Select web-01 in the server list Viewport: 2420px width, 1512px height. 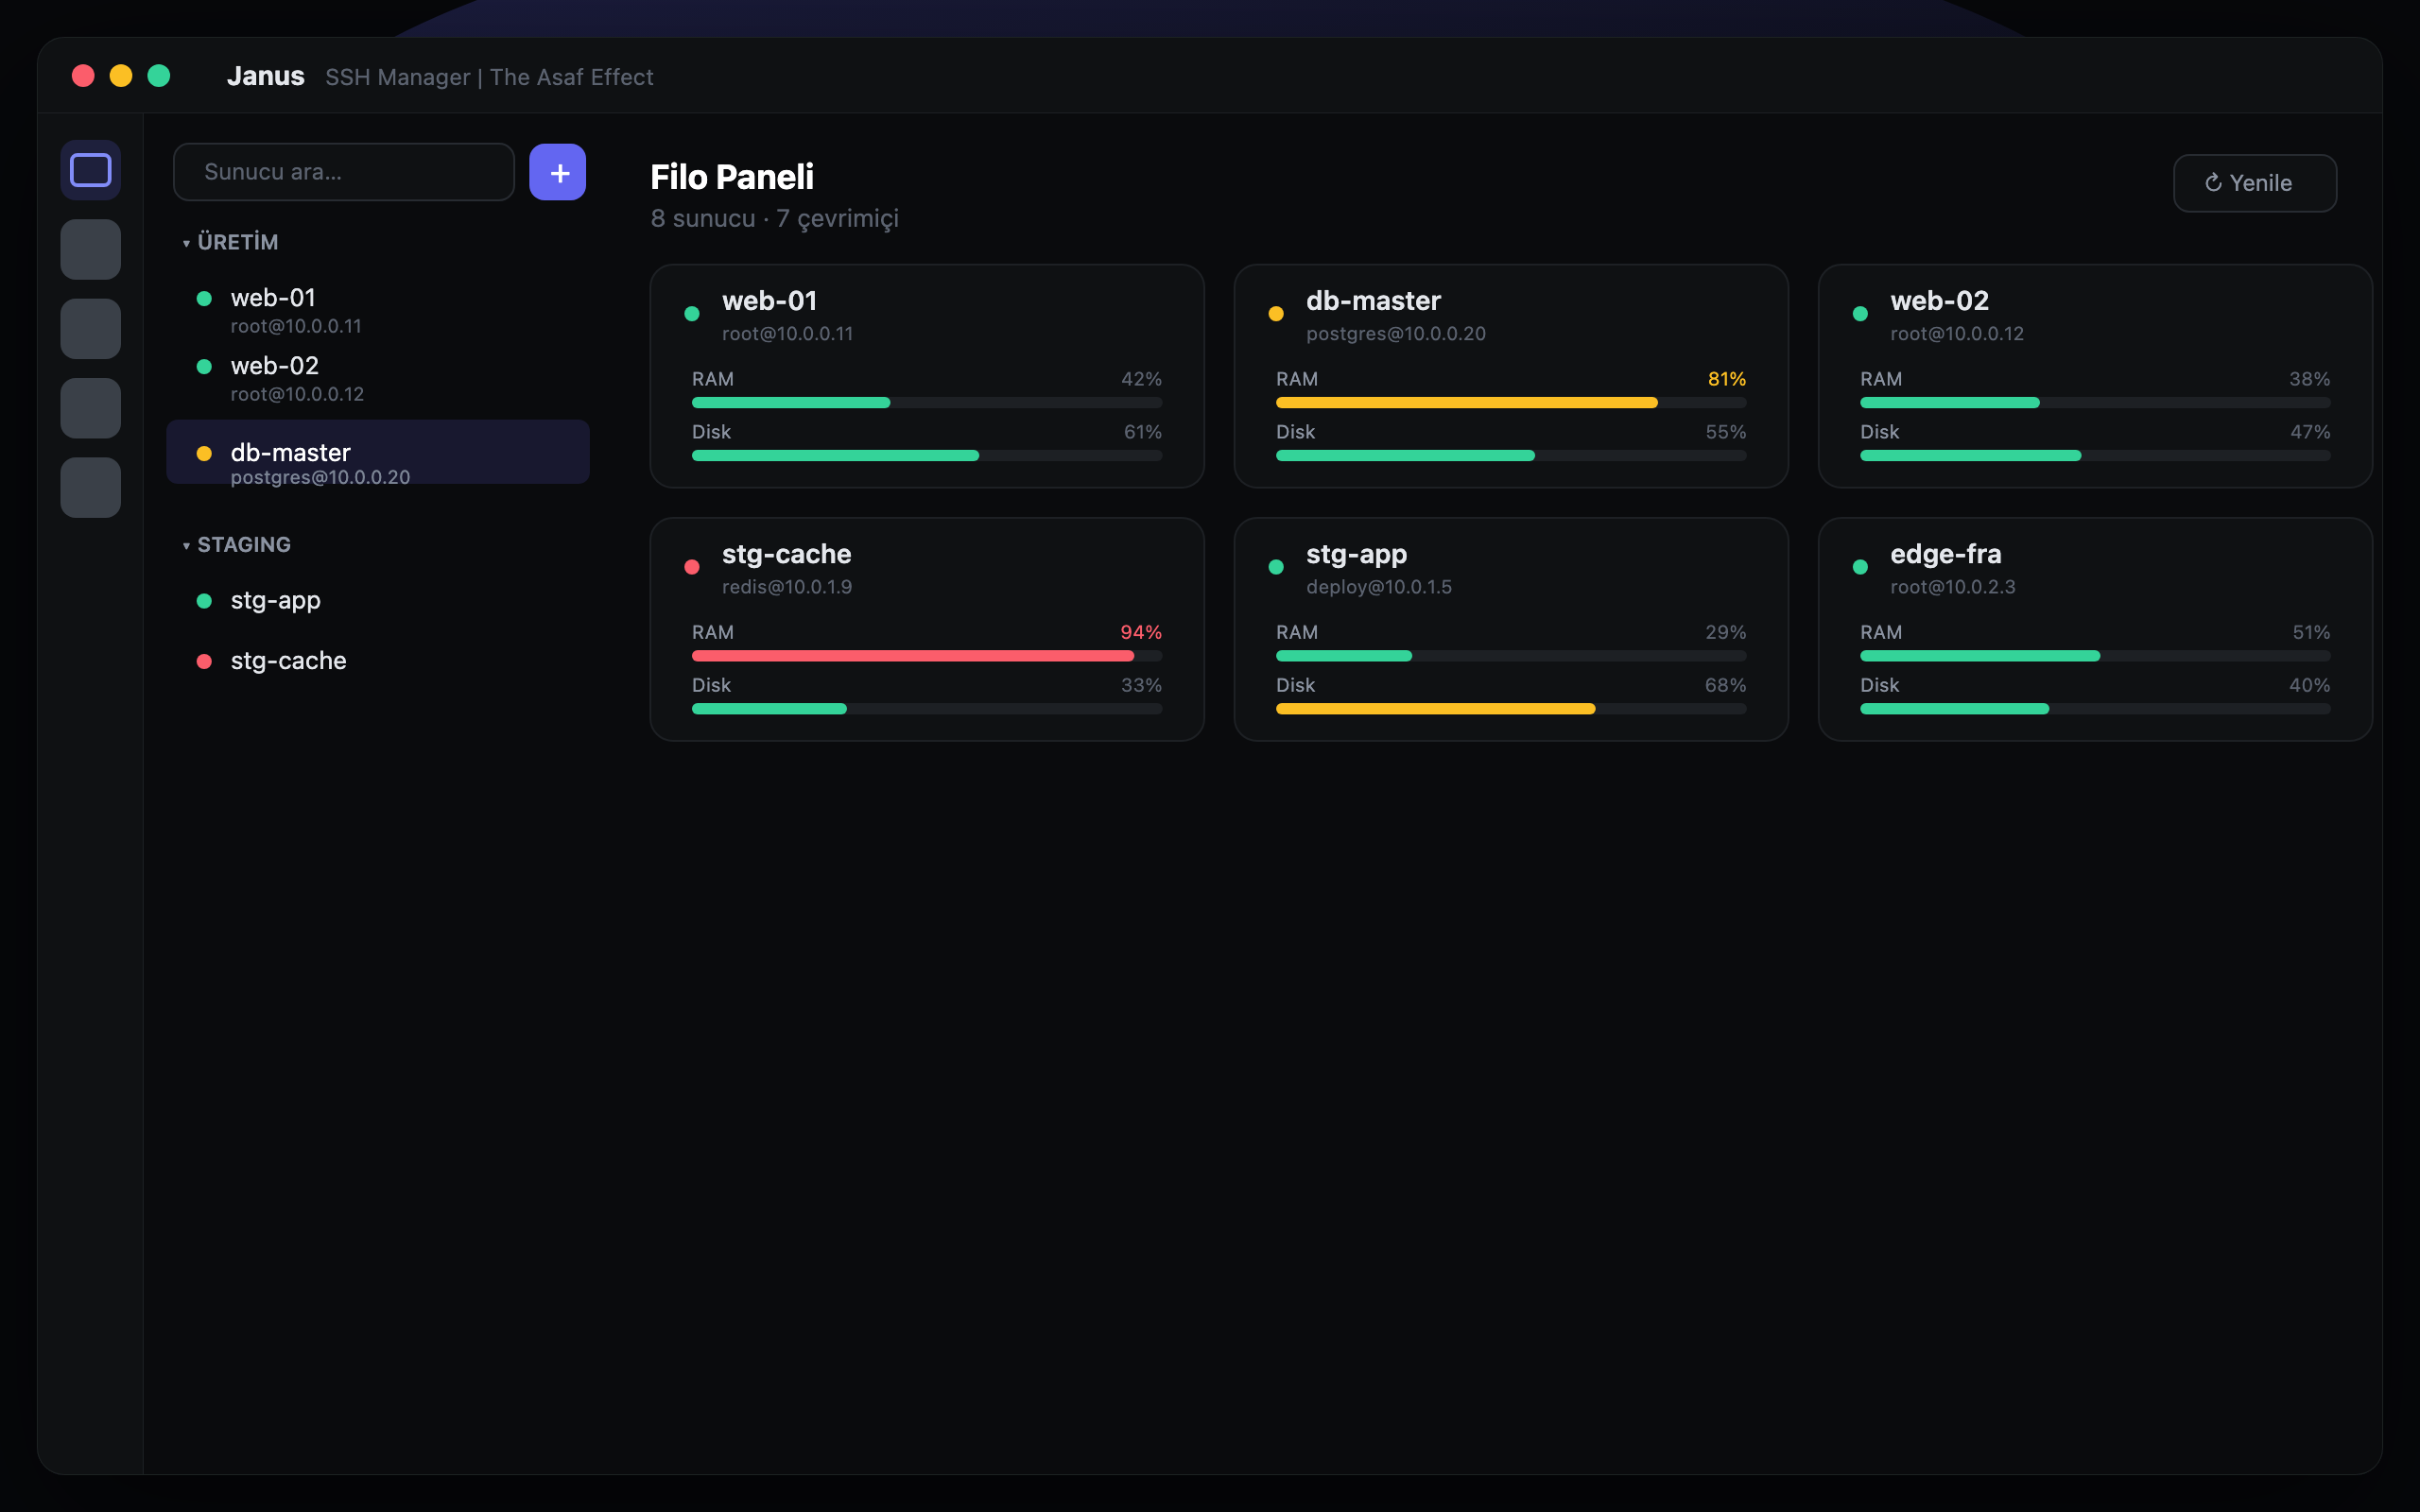378,311
